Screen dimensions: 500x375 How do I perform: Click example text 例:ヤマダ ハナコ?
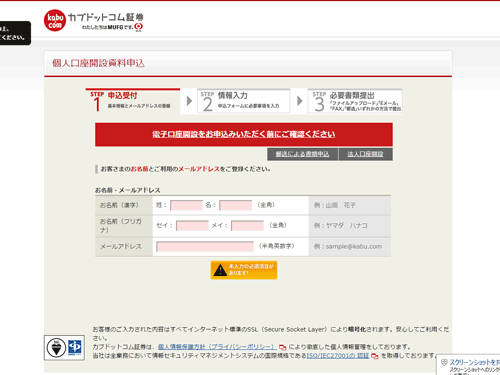pos(340,226)
